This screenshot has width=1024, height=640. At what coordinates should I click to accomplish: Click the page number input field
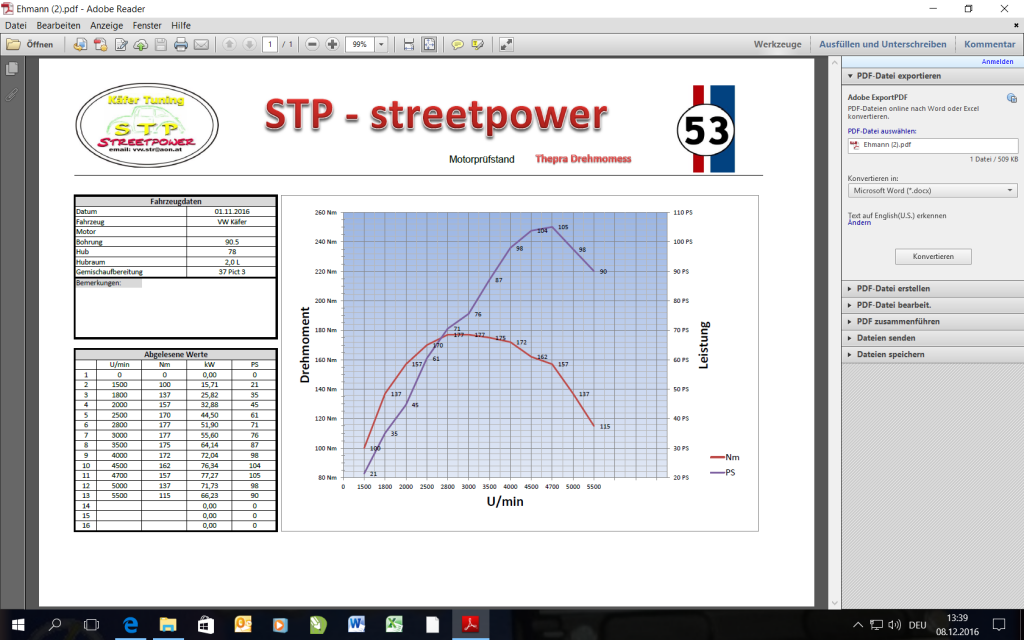[x=270, y=44]
